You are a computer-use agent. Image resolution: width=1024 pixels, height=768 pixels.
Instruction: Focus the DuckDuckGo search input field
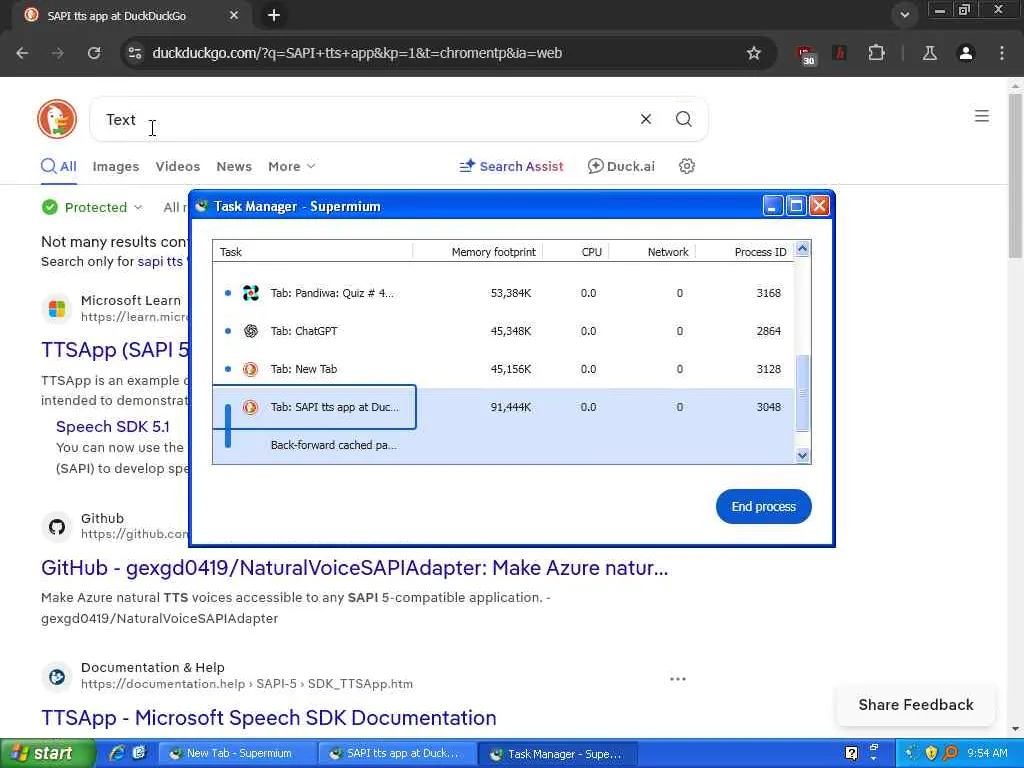point(366,120)
